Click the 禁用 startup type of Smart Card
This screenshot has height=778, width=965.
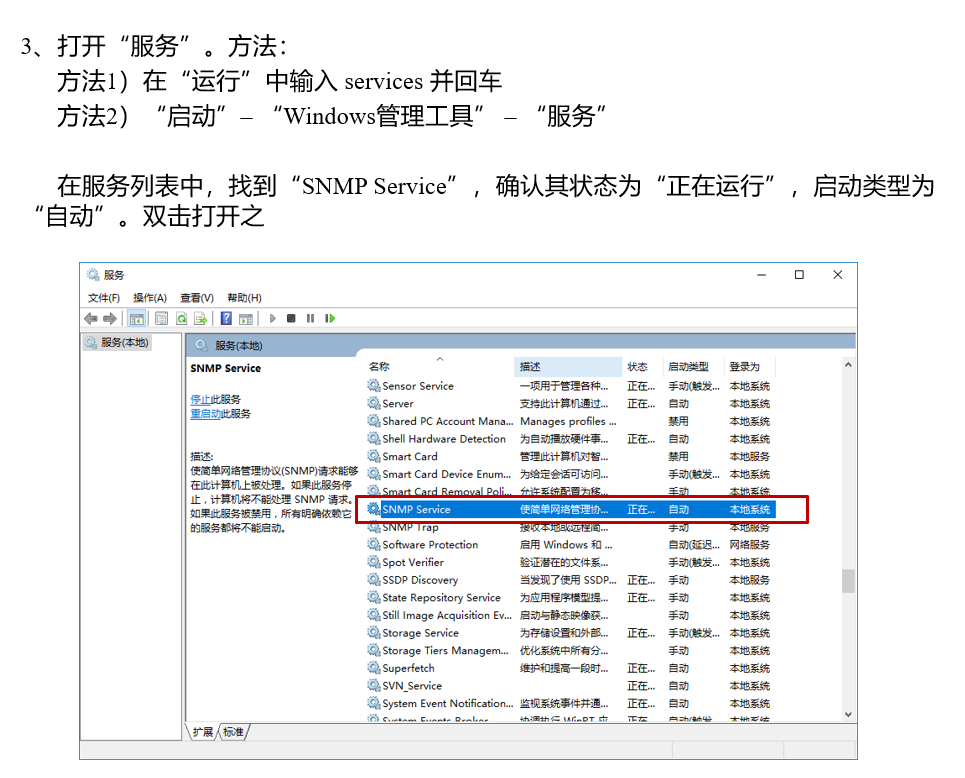[x=678, y=457]
